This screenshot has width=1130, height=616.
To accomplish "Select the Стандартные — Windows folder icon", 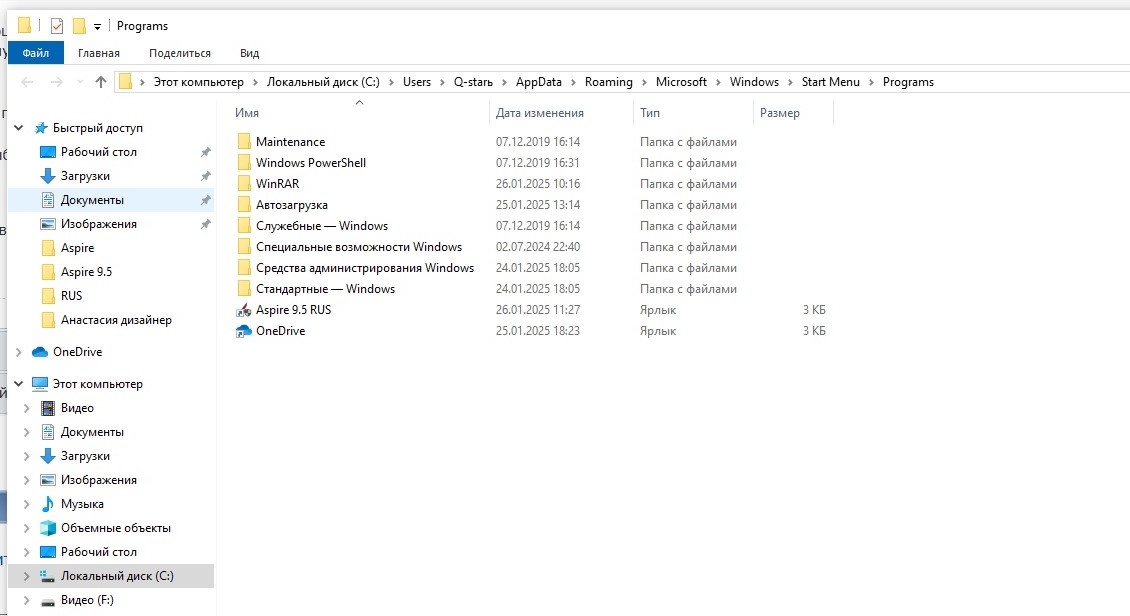I will click(x=244, y=288).
